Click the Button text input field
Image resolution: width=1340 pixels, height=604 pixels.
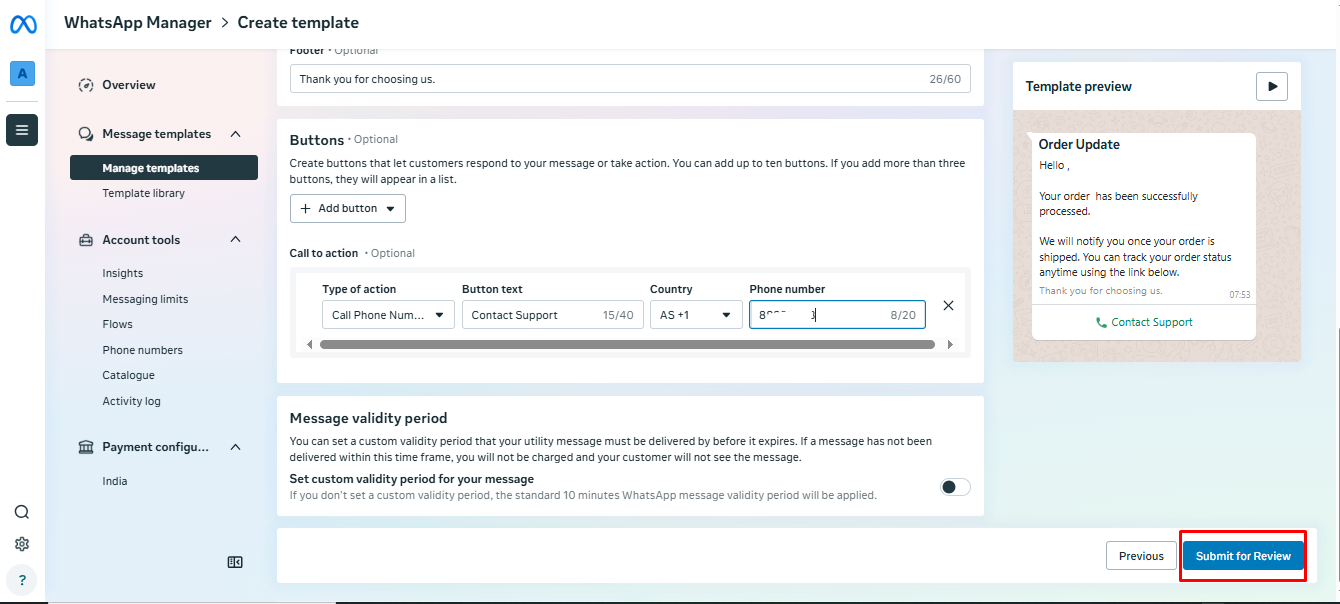552,315
